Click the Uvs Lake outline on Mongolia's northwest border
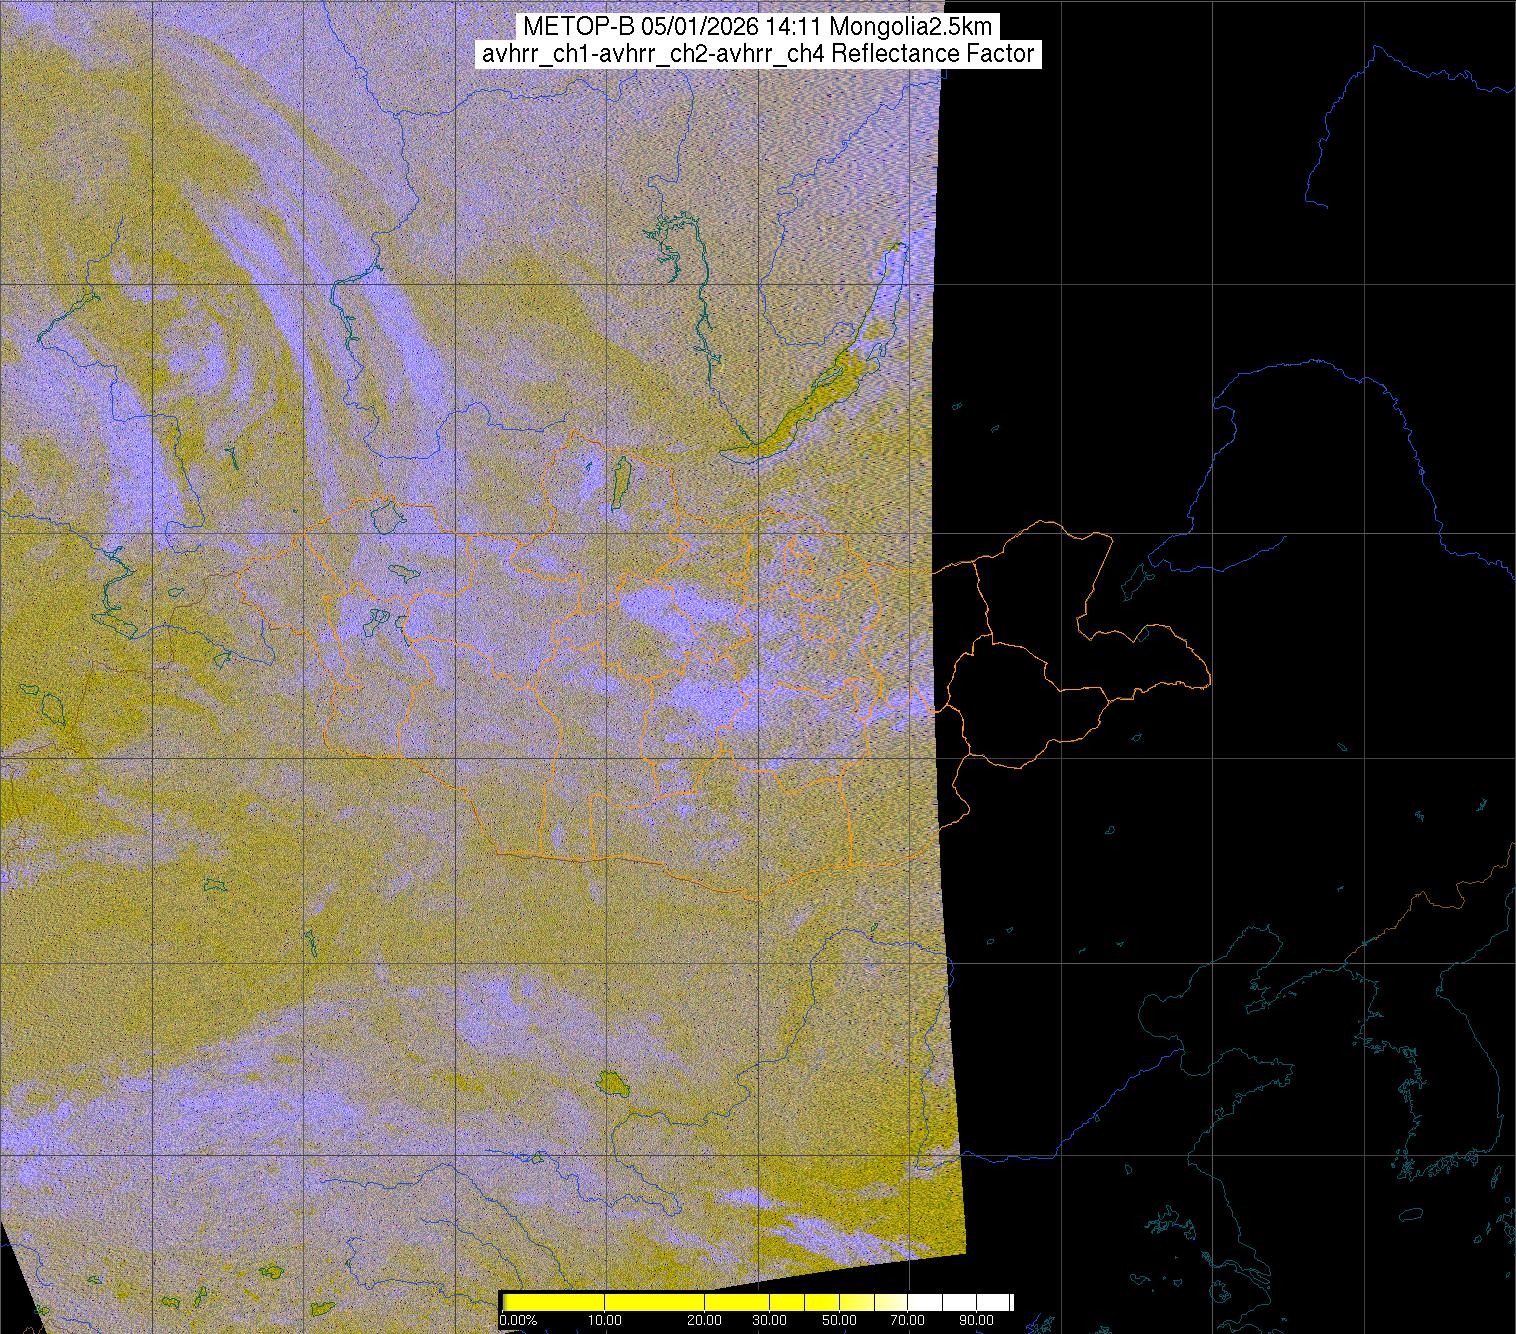1516x1334 pixels. pos(385,517)
